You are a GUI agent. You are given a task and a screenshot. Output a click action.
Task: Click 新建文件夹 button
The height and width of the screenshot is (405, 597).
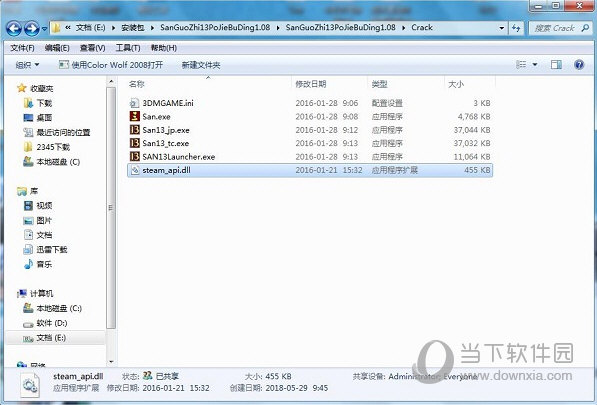click(201, 65)
